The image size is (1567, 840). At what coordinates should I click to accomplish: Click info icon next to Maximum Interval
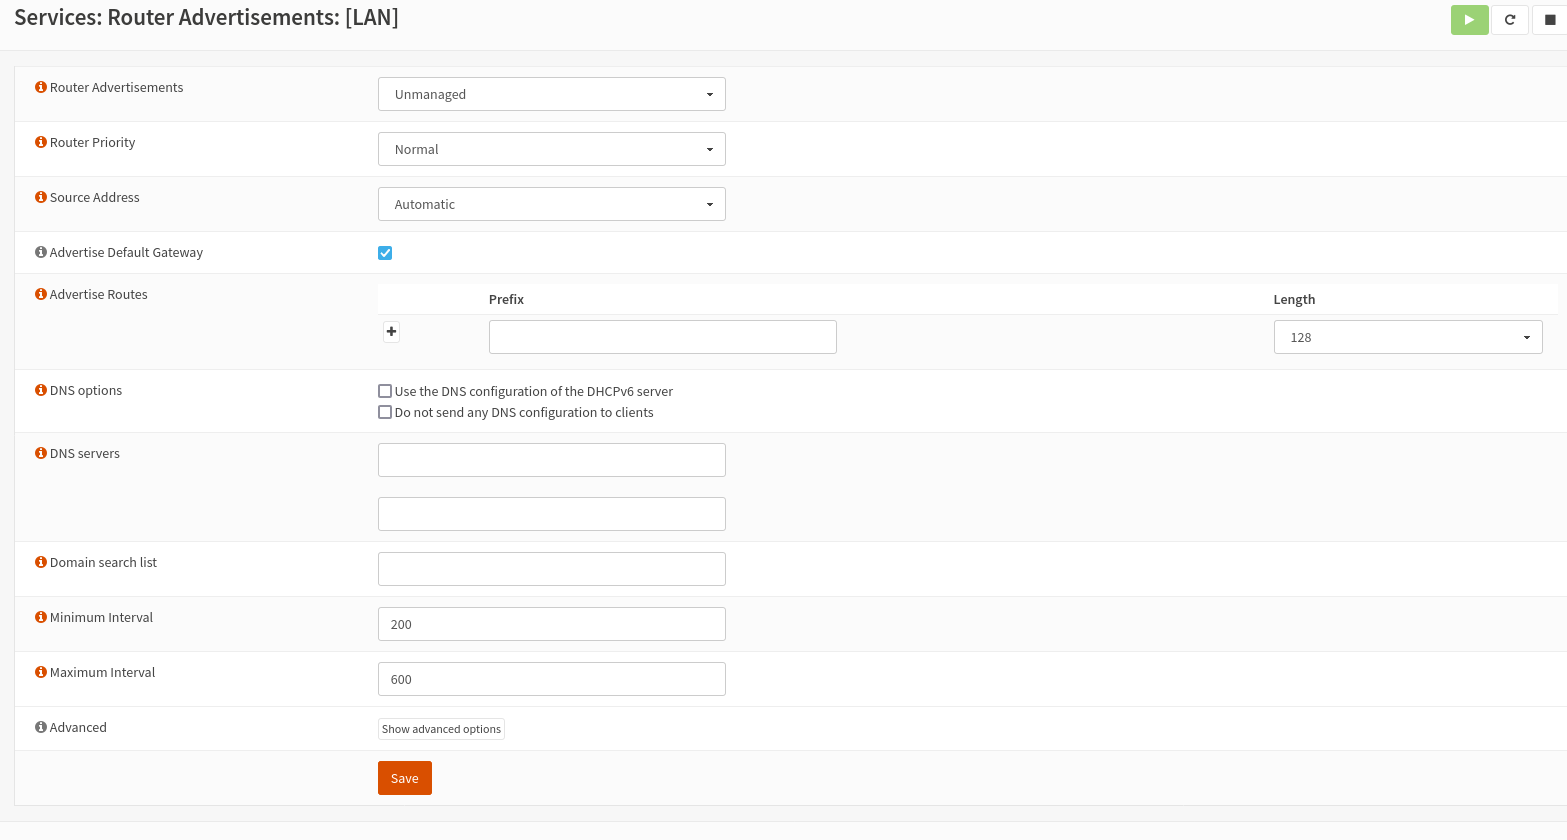click(x=41, y=672)
